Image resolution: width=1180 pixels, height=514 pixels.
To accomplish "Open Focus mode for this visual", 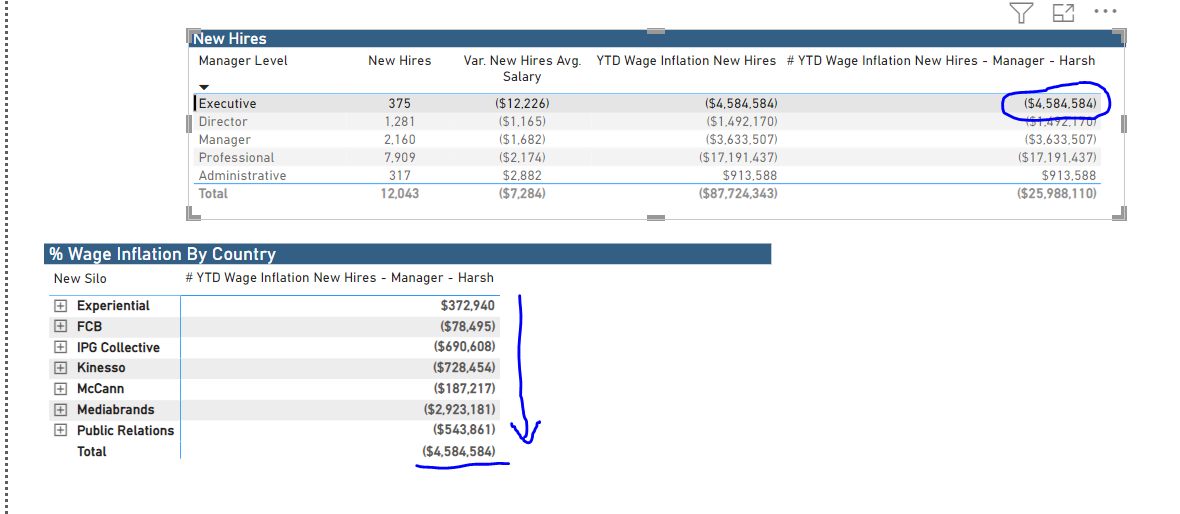I will click(x=1063, y=13).
